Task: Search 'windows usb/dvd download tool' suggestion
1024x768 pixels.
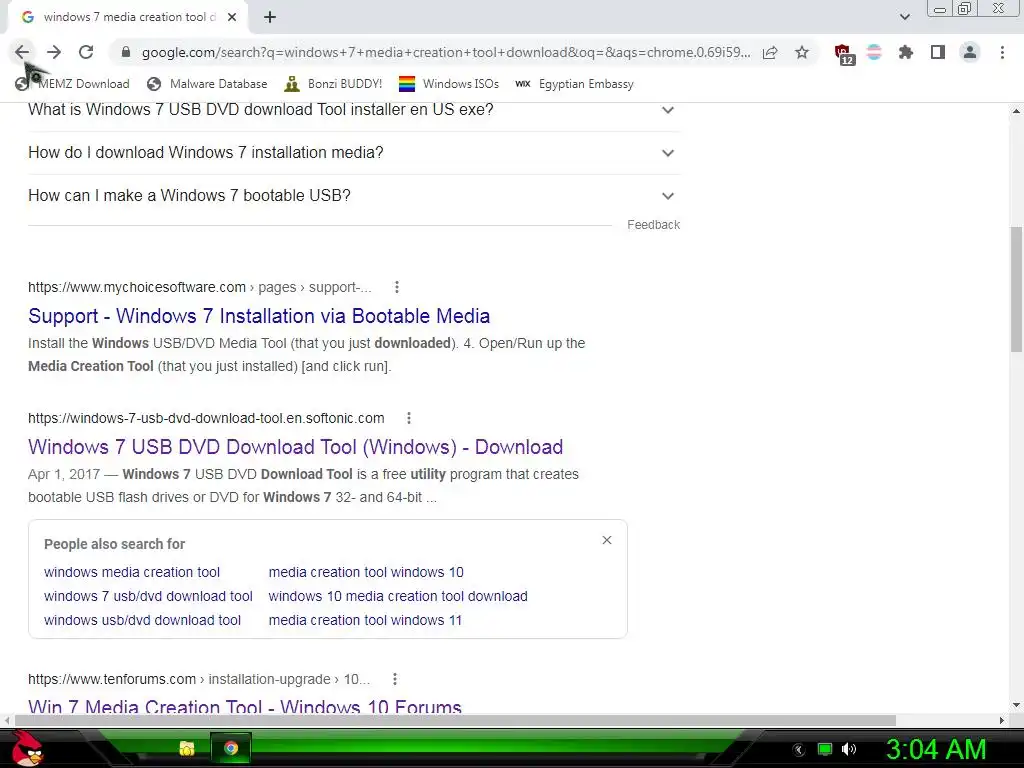Action: coord(142,620)
